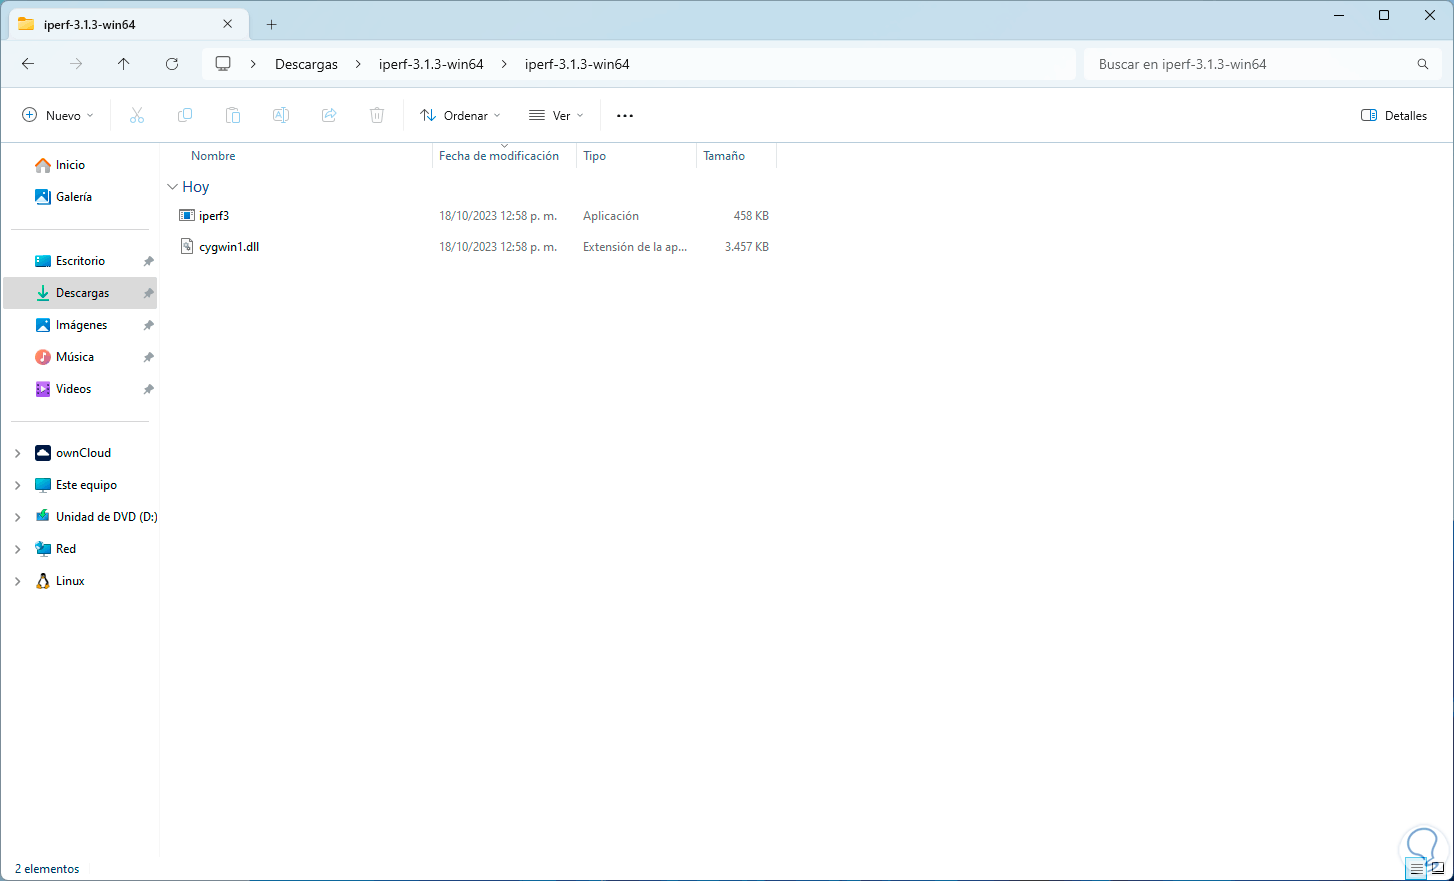The width and height of the screenshot is (1454, 881).
Task: Select Linux in the navigation pane
Action: pyautogui.click(x=70, y=581)
